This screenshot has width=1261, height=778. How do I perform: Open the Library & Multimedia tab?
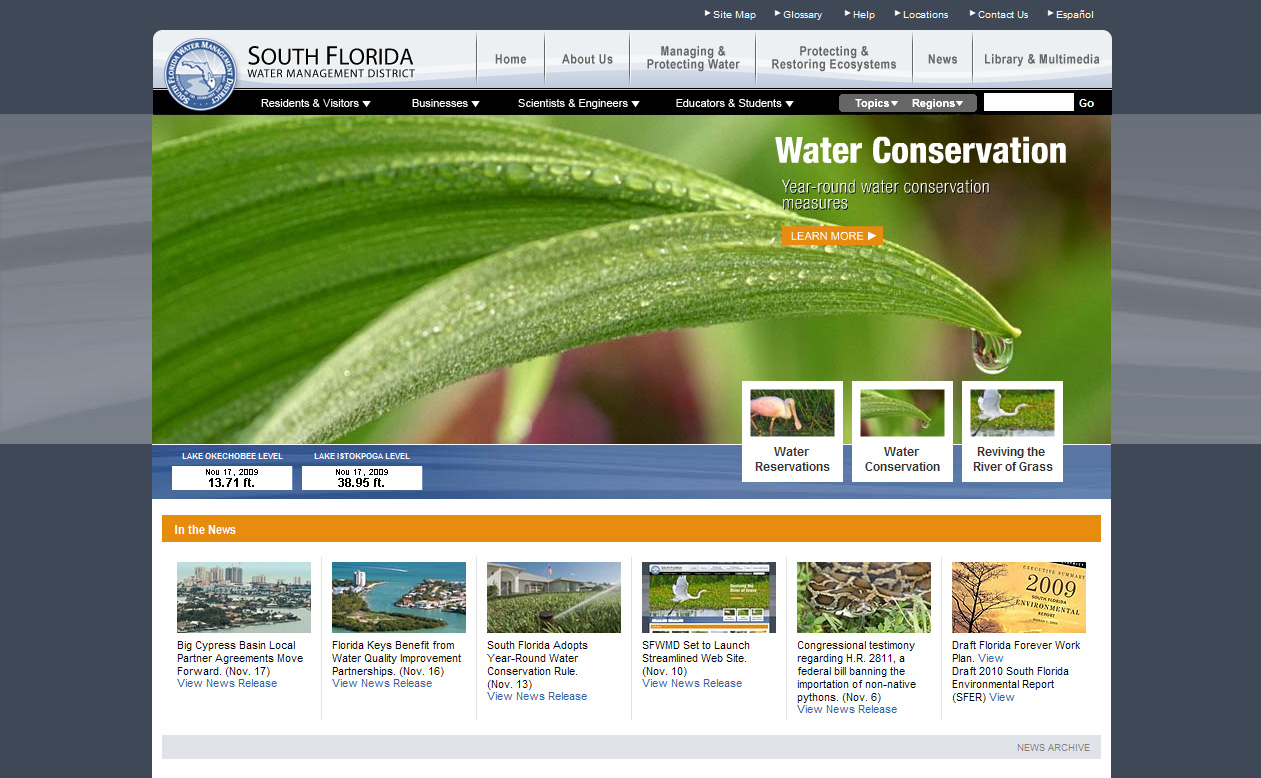click(1041, 59)
